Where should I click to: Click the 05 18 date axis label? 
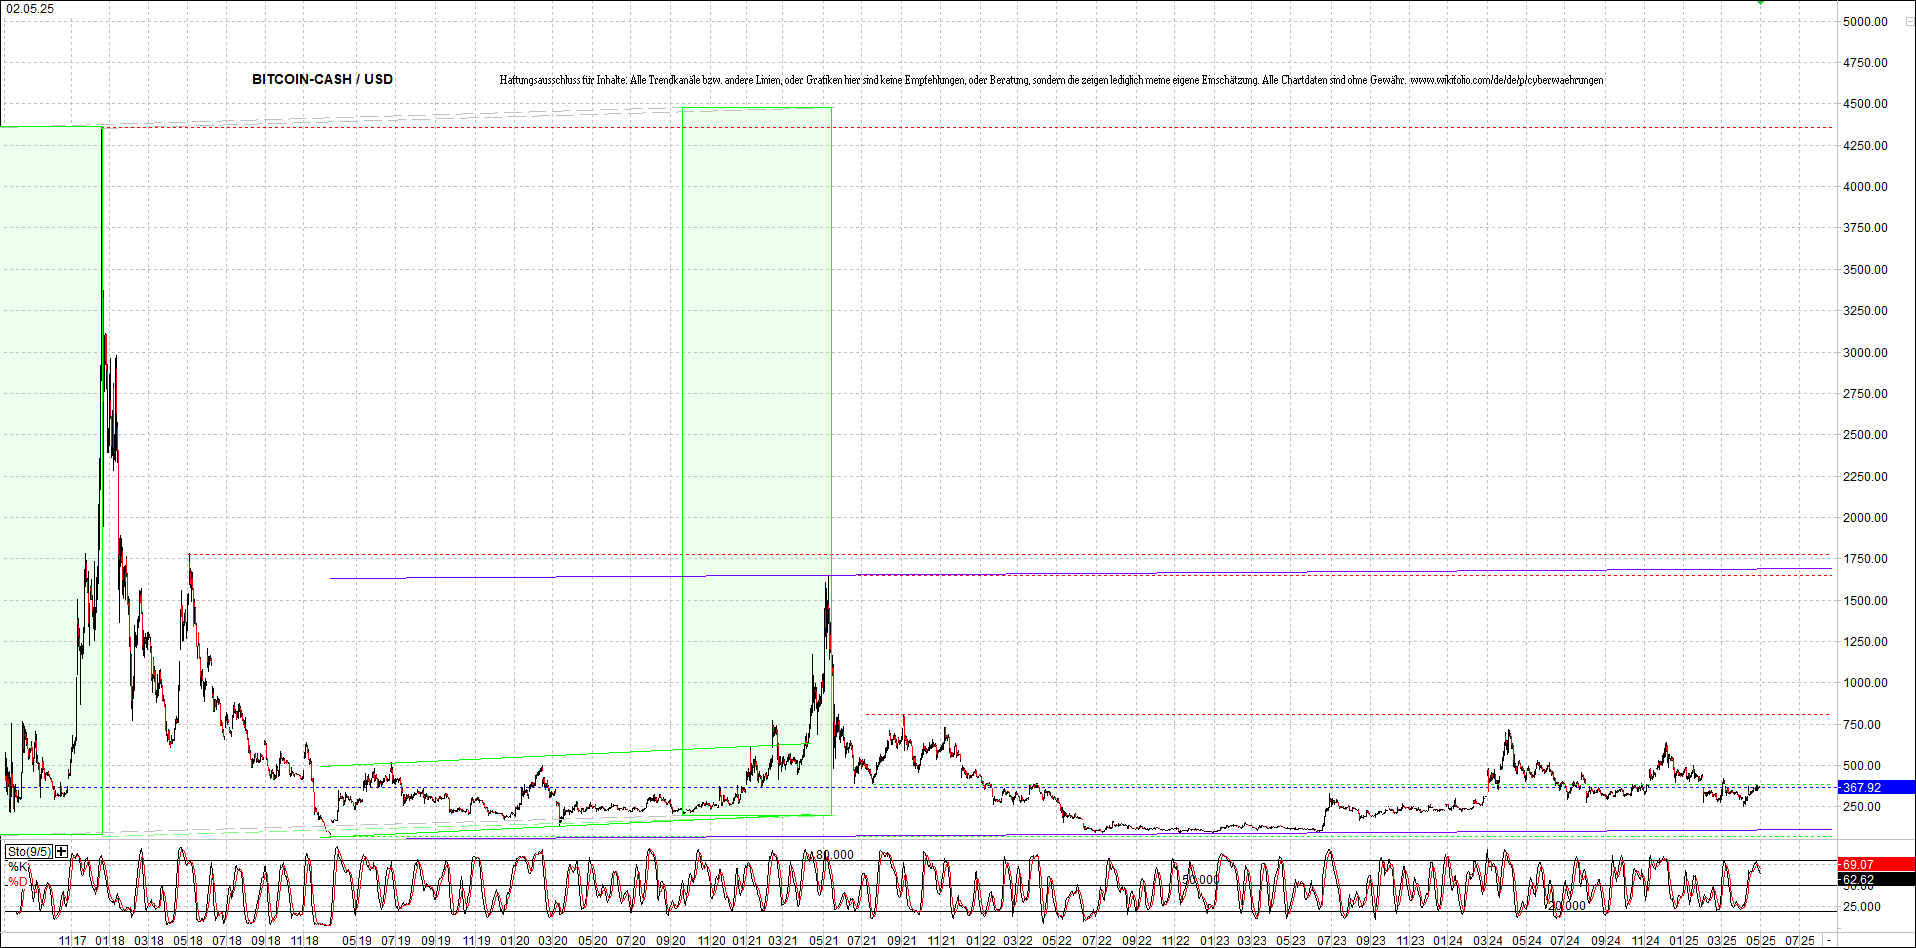pyautogui.click(x=188, y=940)
